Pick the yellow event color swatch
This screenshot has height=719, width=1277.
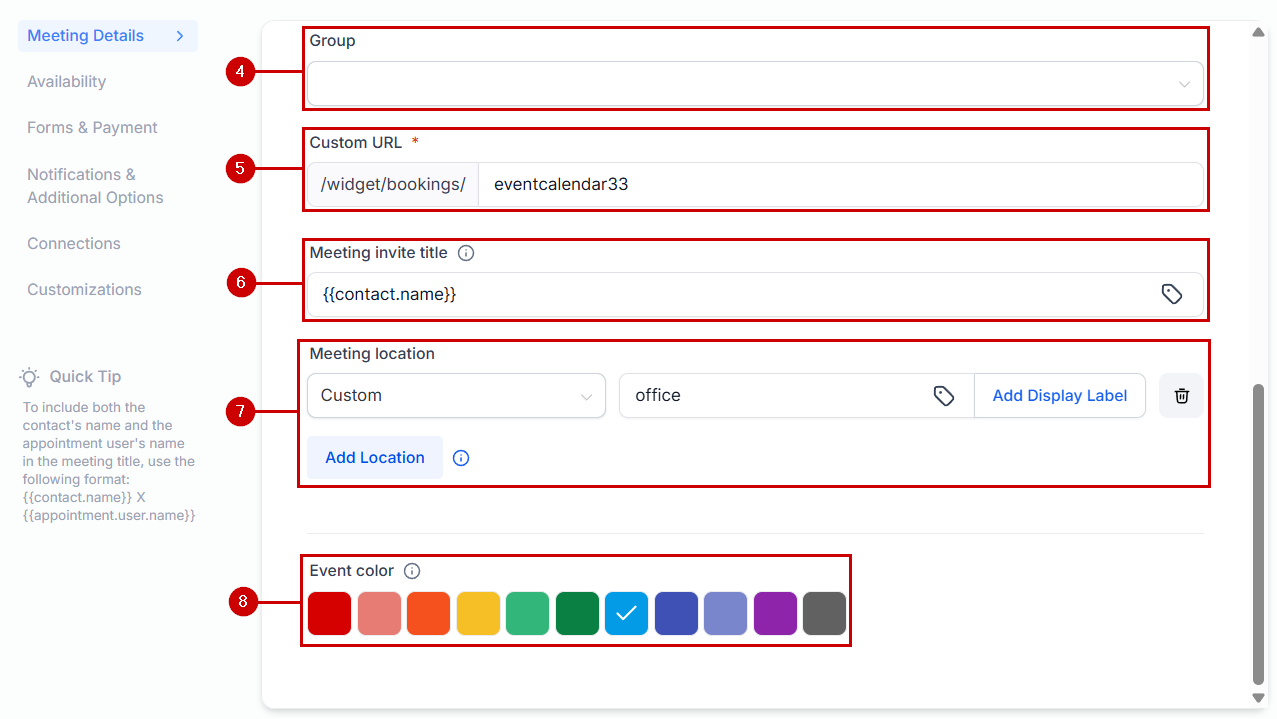click(x=478, y=614)
